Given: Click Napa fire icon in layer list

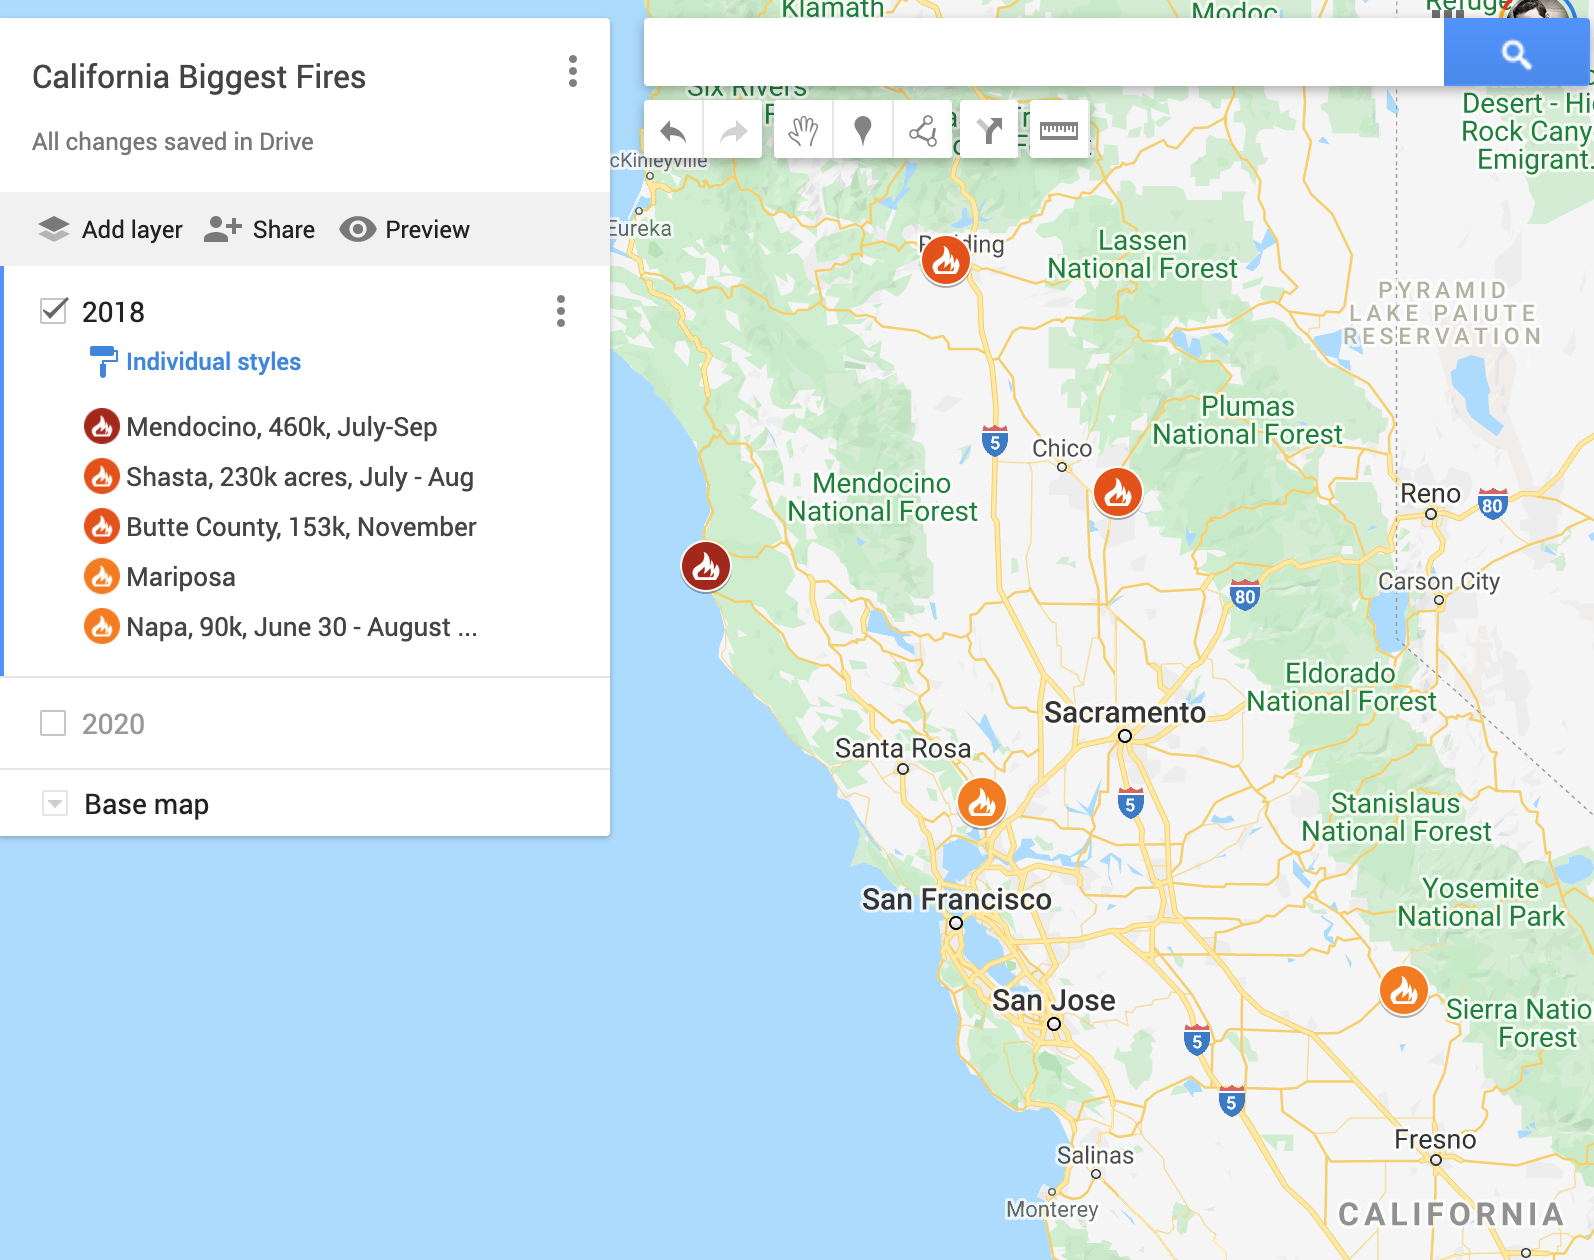Looking at the screenshot, I should pyautogui.click(x=102, y=627).
